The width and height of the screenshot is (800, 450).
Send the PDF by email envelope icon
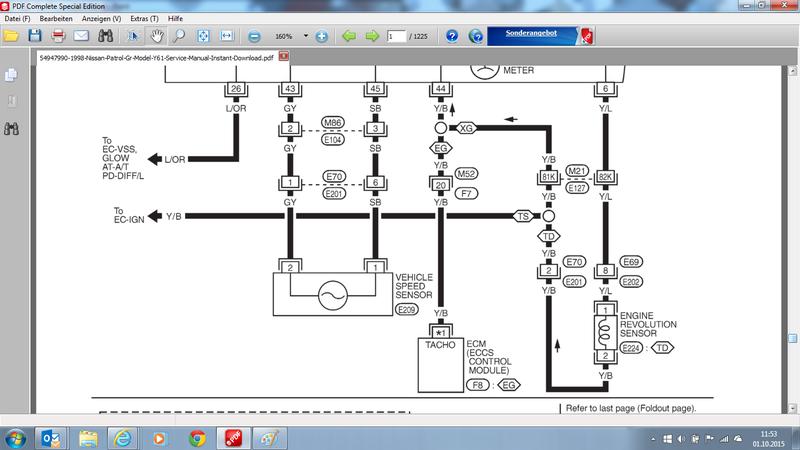coord(82,36)
